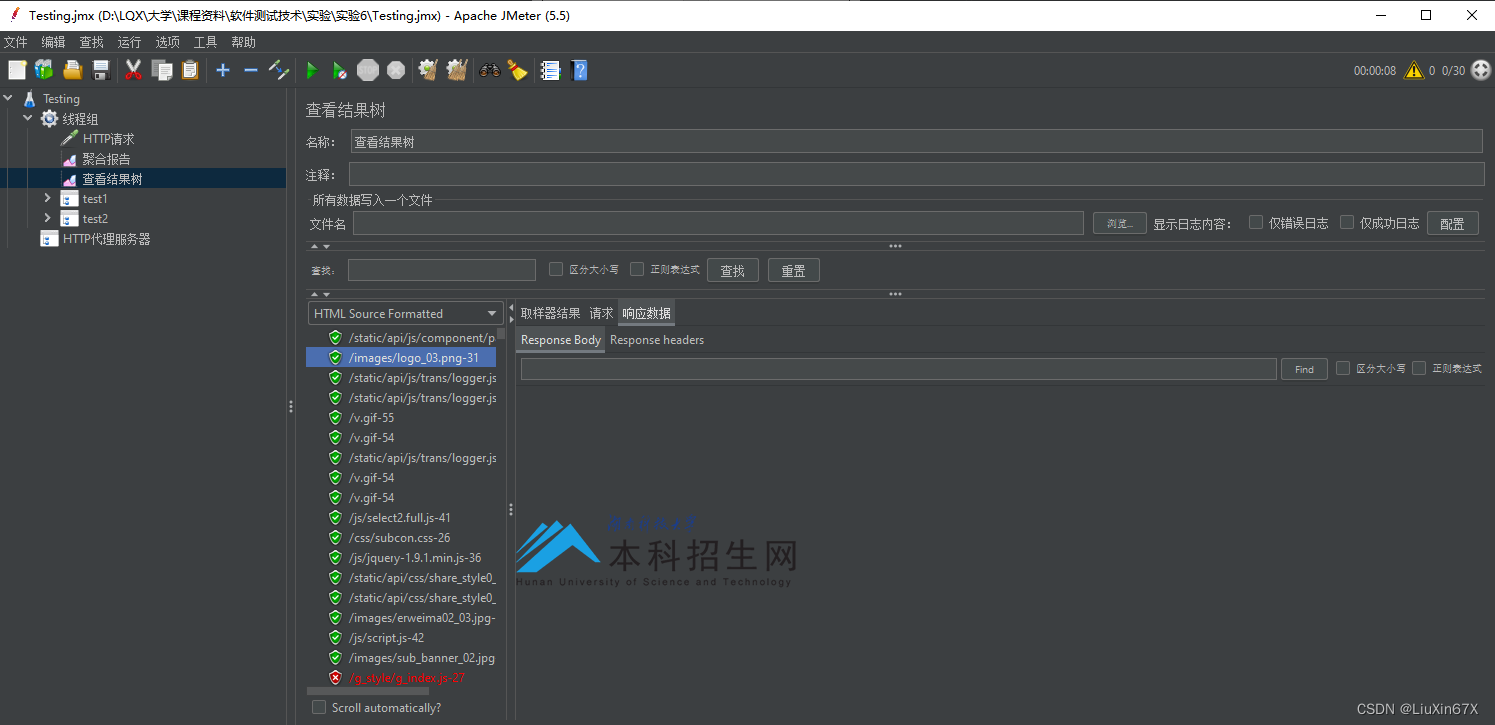
Task: Click the 配置 button
Action: pyautogui.click(x=1452, y=223)
